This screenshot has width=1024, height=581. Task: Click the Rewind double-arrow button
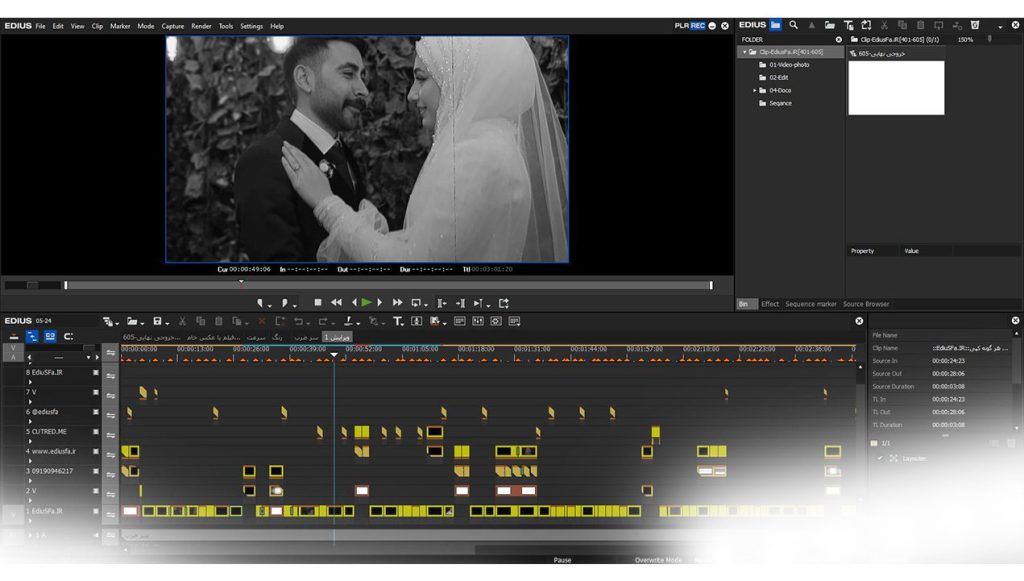click(x=336, y=302)
